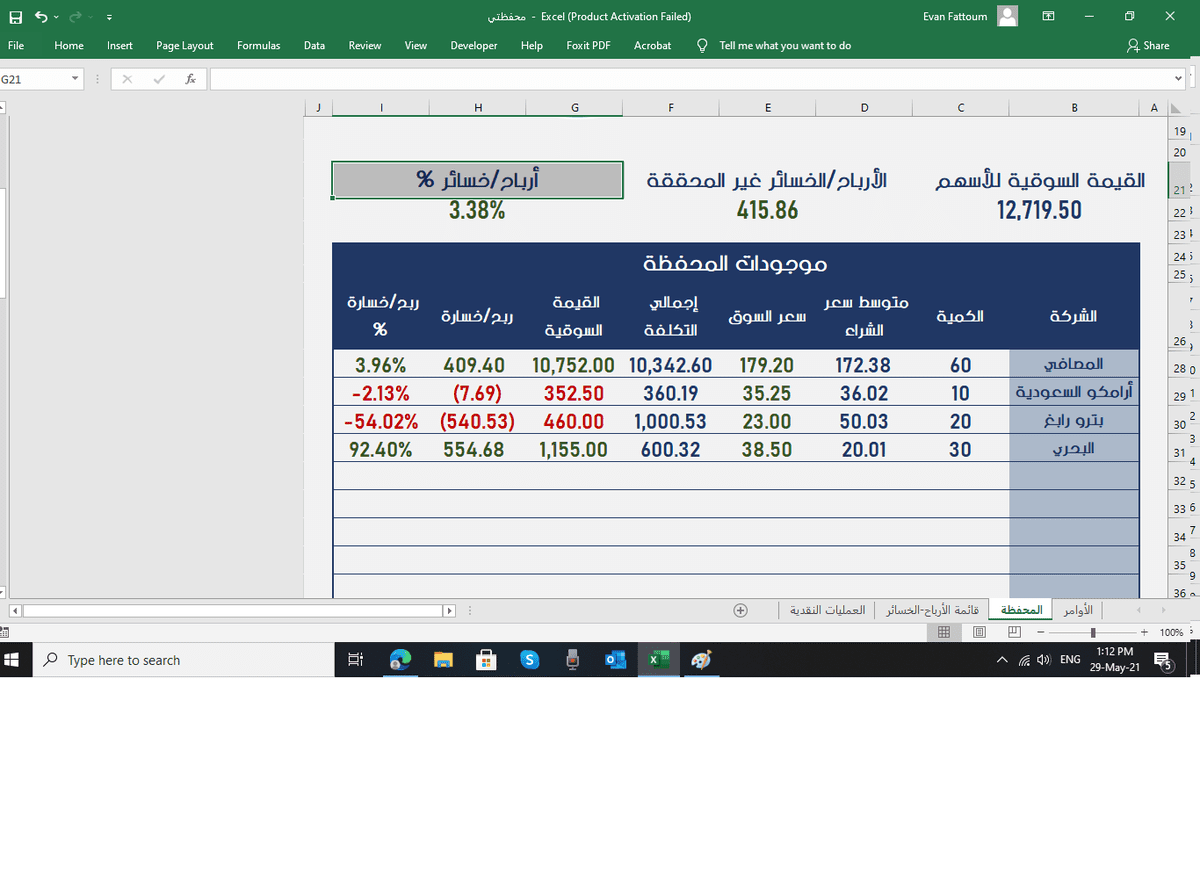Click the Name Box showing G21

(34, 79)
